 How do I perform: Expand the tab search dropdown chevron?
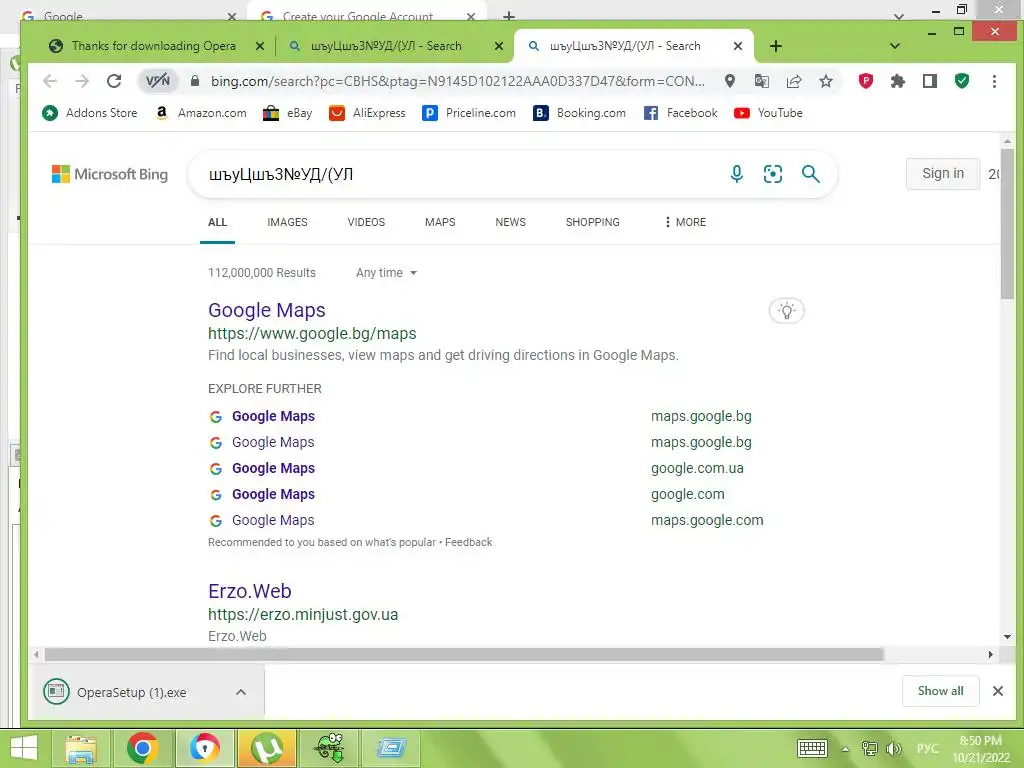point(895,46)
